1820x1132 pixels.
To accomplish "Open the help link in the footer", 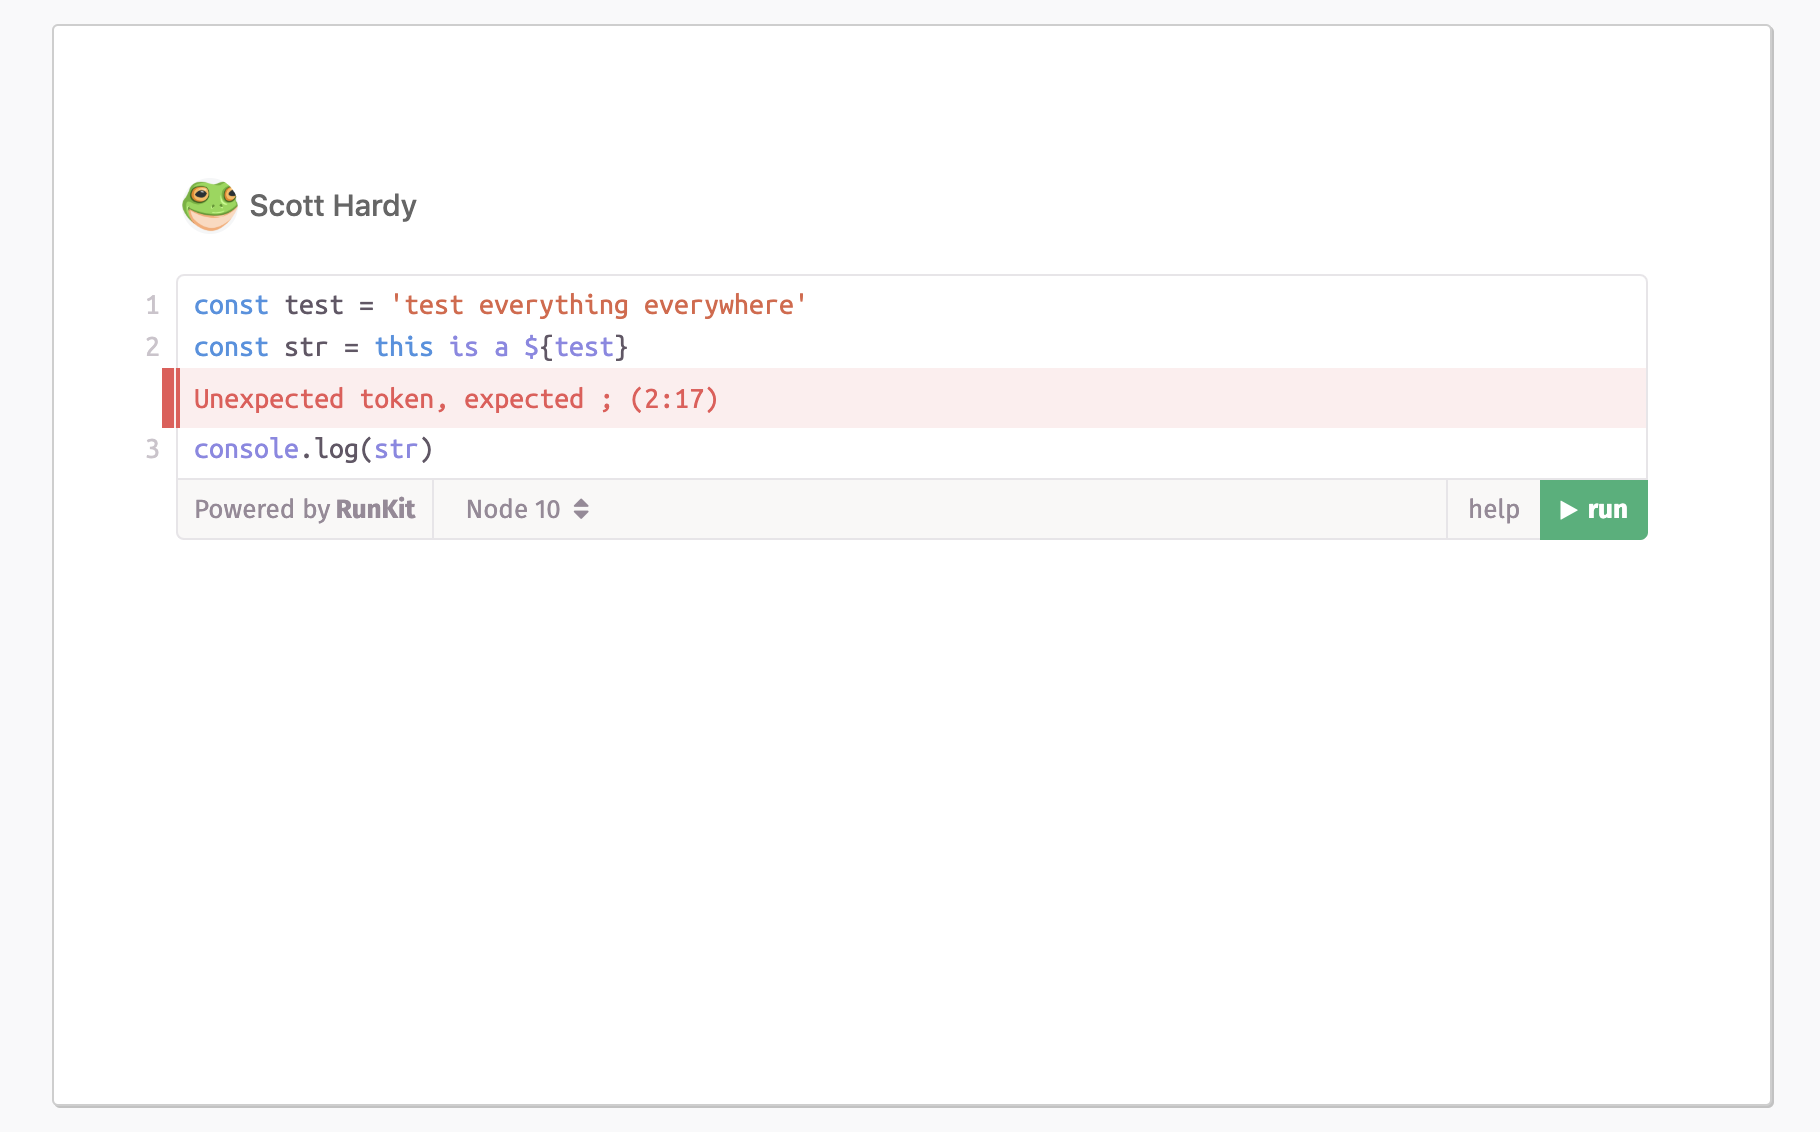I will coord(1493,509).
